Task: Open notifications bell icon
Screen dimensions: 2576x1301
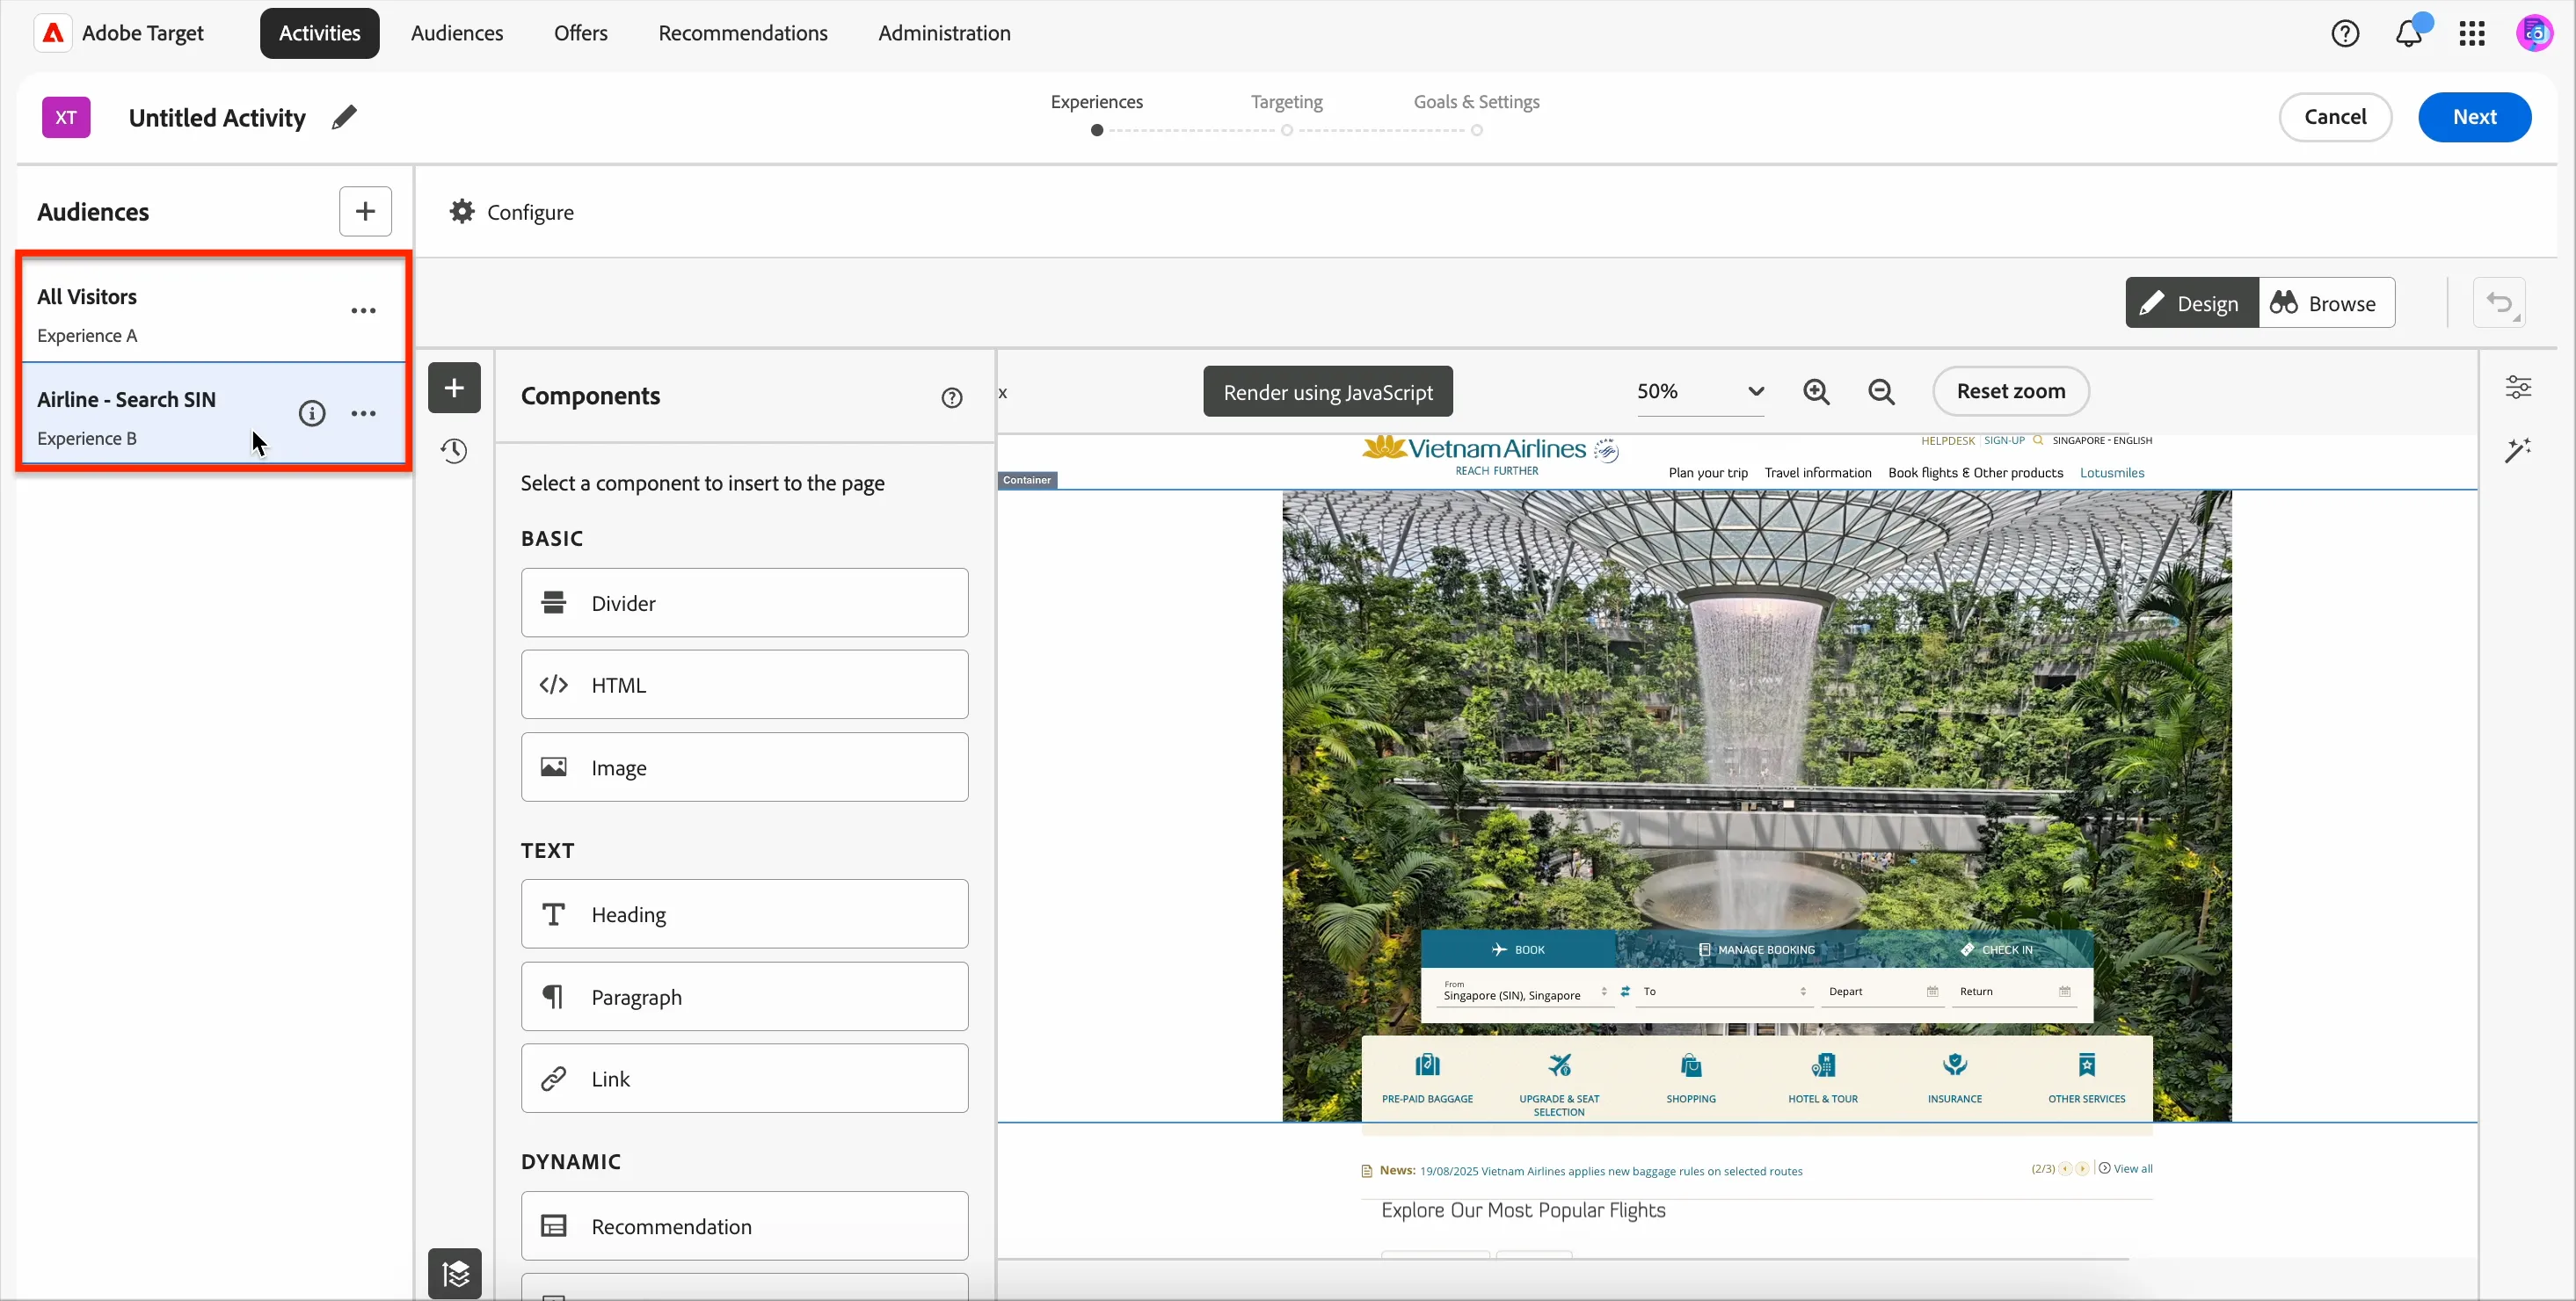Action: point(2409,33)
